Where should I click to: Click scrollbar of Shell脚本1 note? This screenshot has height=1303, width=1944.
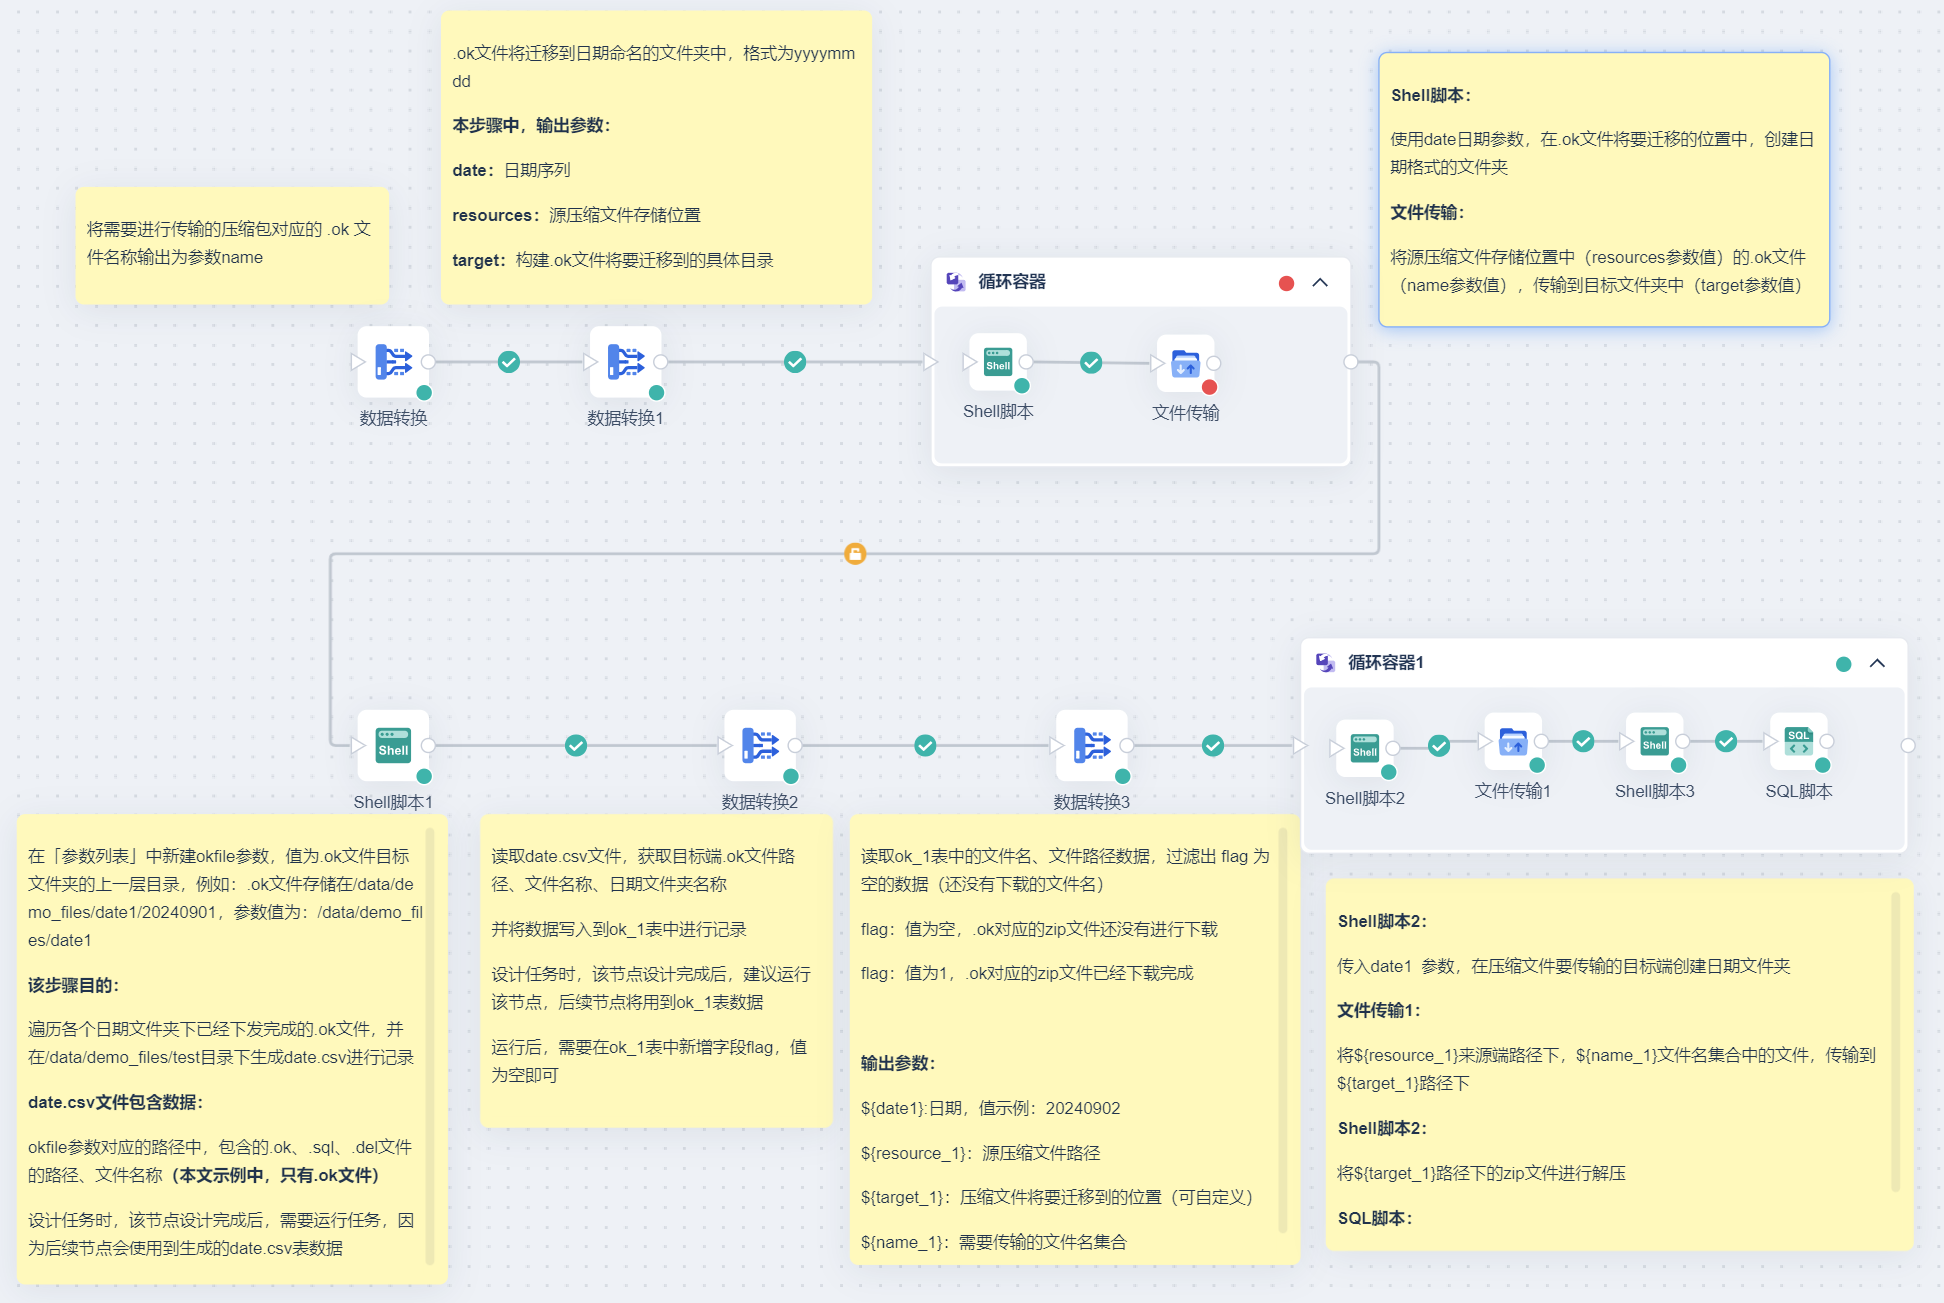[x=430, y=1045]
